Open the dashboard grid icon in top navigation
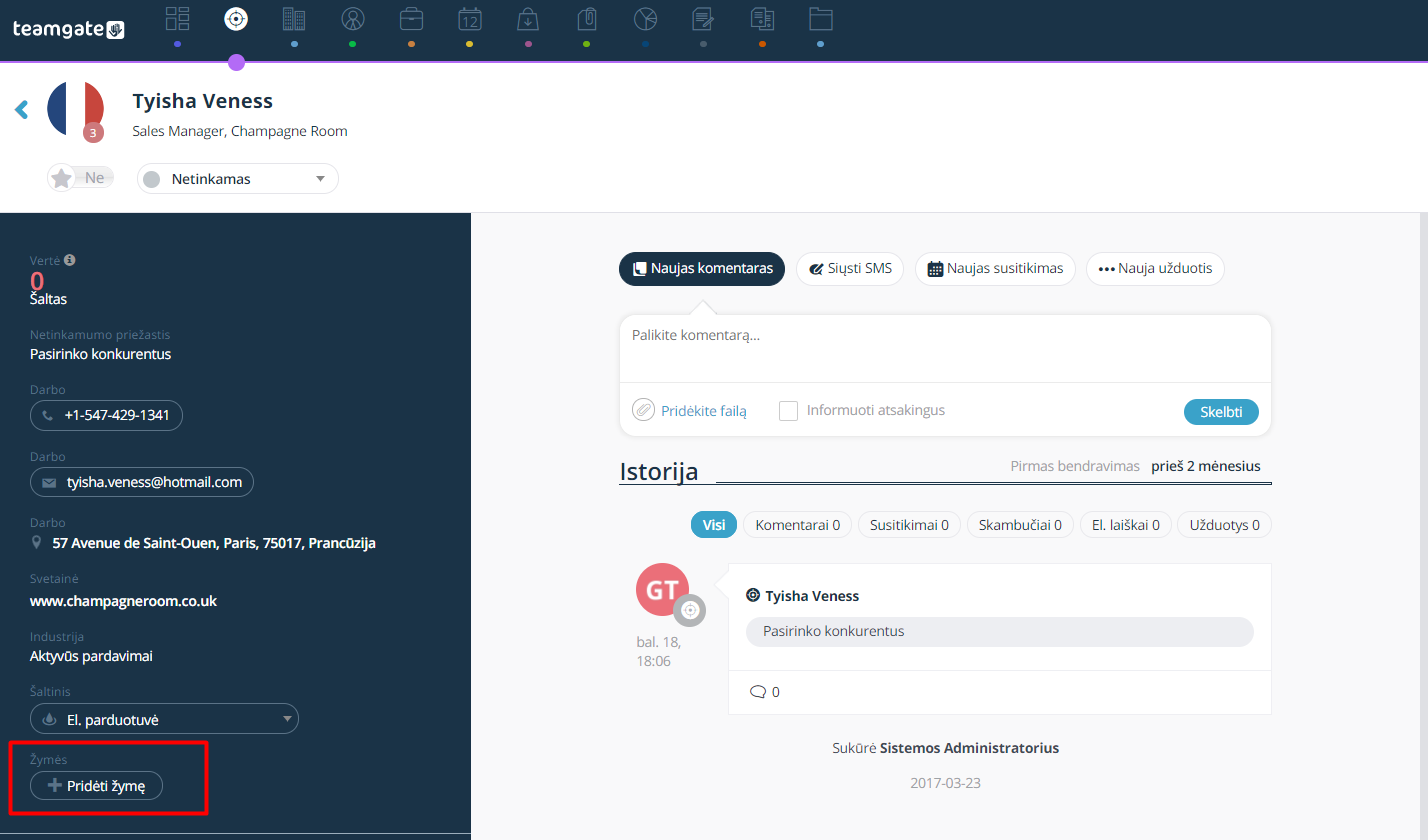This screenshot has height=840, width=1428. click(x=177, y=19)
